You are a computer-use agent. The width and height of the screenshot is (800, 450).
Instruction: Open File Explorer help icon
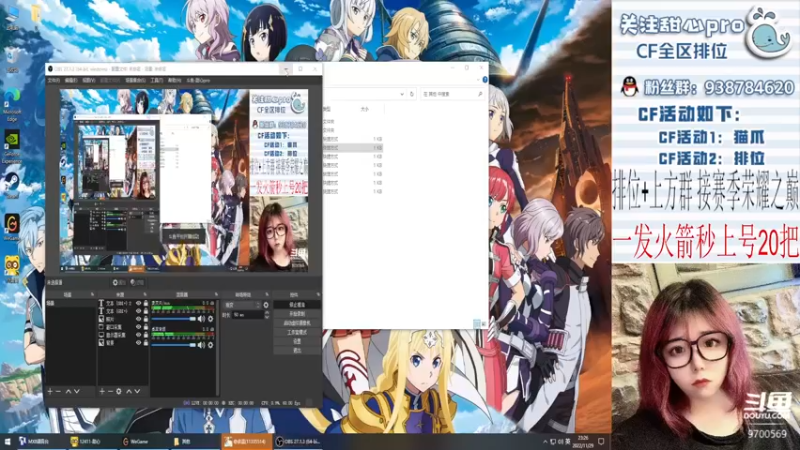(x=485, y=80)
